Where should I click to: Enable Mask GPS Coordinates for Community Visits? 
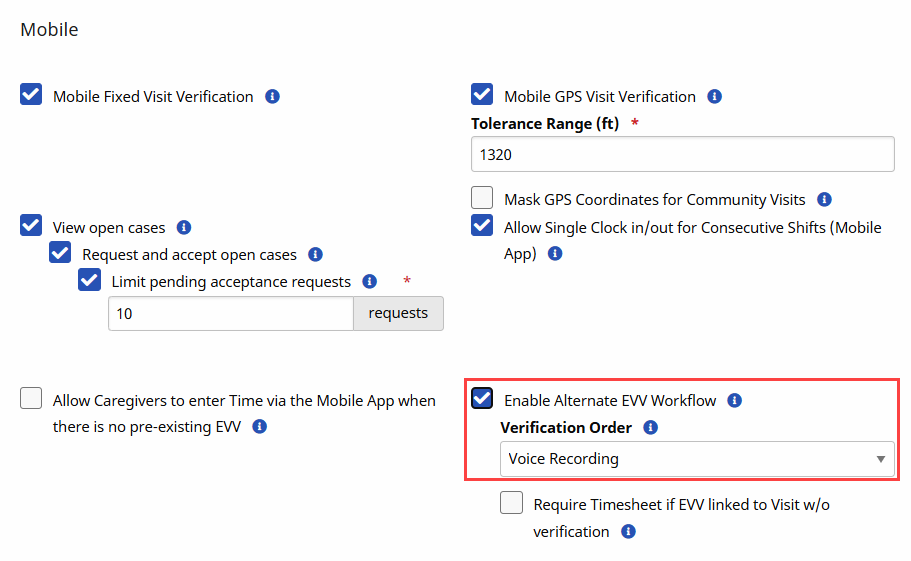click(x=482, y=198)
